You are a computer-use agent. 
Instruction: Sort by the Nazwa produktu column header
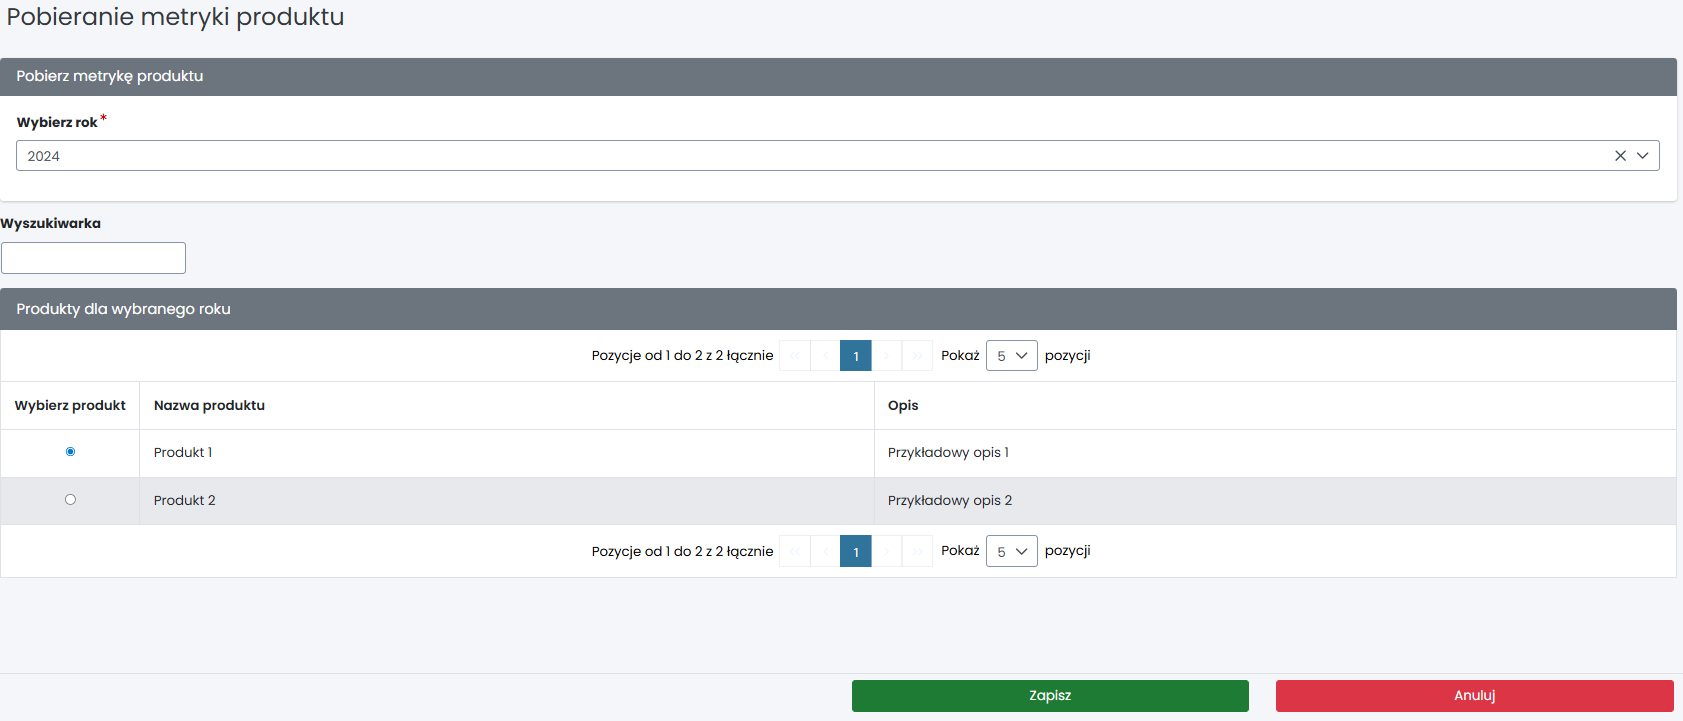pyautogui.click(x=209, y=405)
